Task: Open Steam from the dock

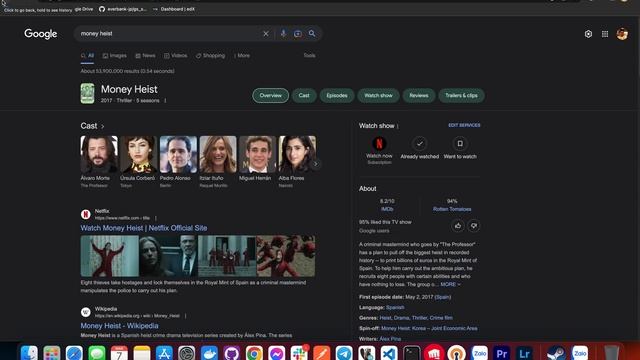Action: tap(556, 353)
